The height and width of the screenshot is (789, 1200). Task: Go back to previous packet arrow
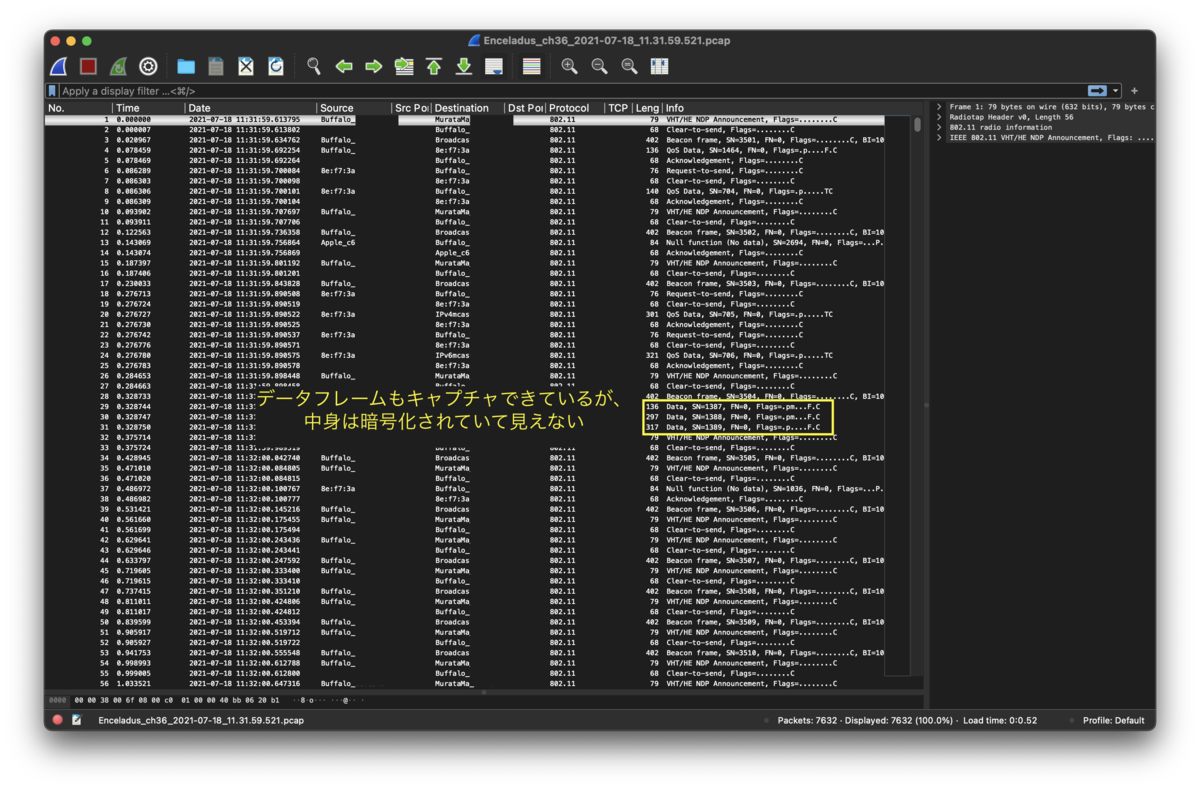pos(344,67)
